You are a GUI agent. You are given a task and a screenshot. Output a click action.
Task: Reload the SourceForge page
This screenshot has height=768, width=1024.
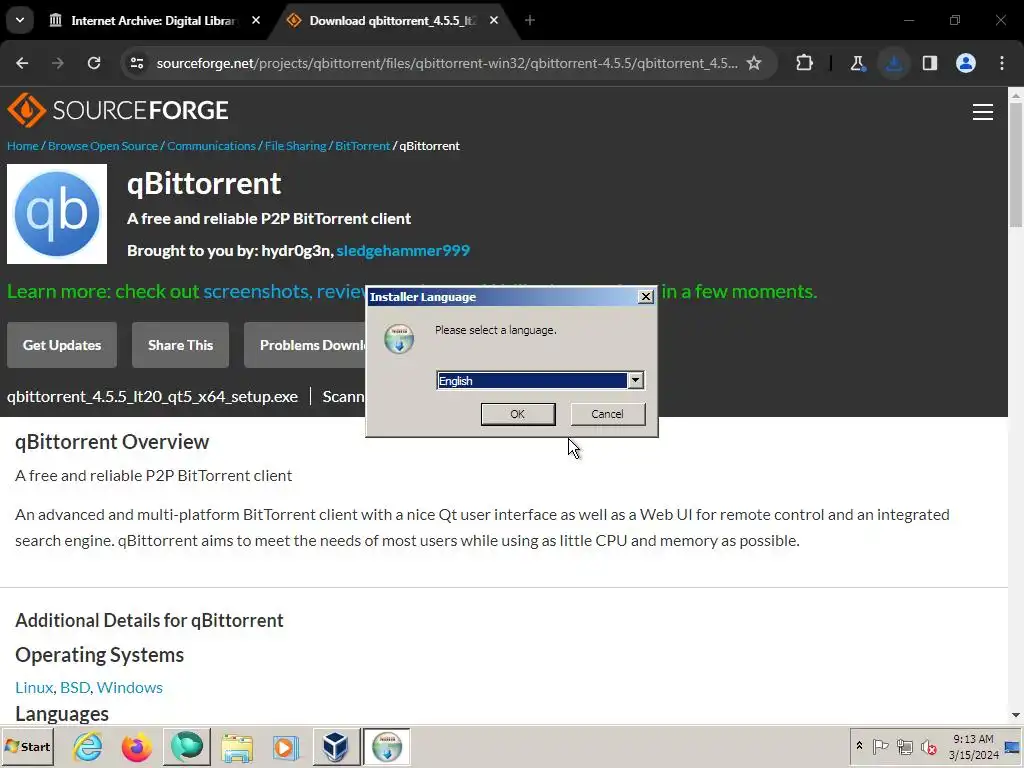[x=94, y=63]
